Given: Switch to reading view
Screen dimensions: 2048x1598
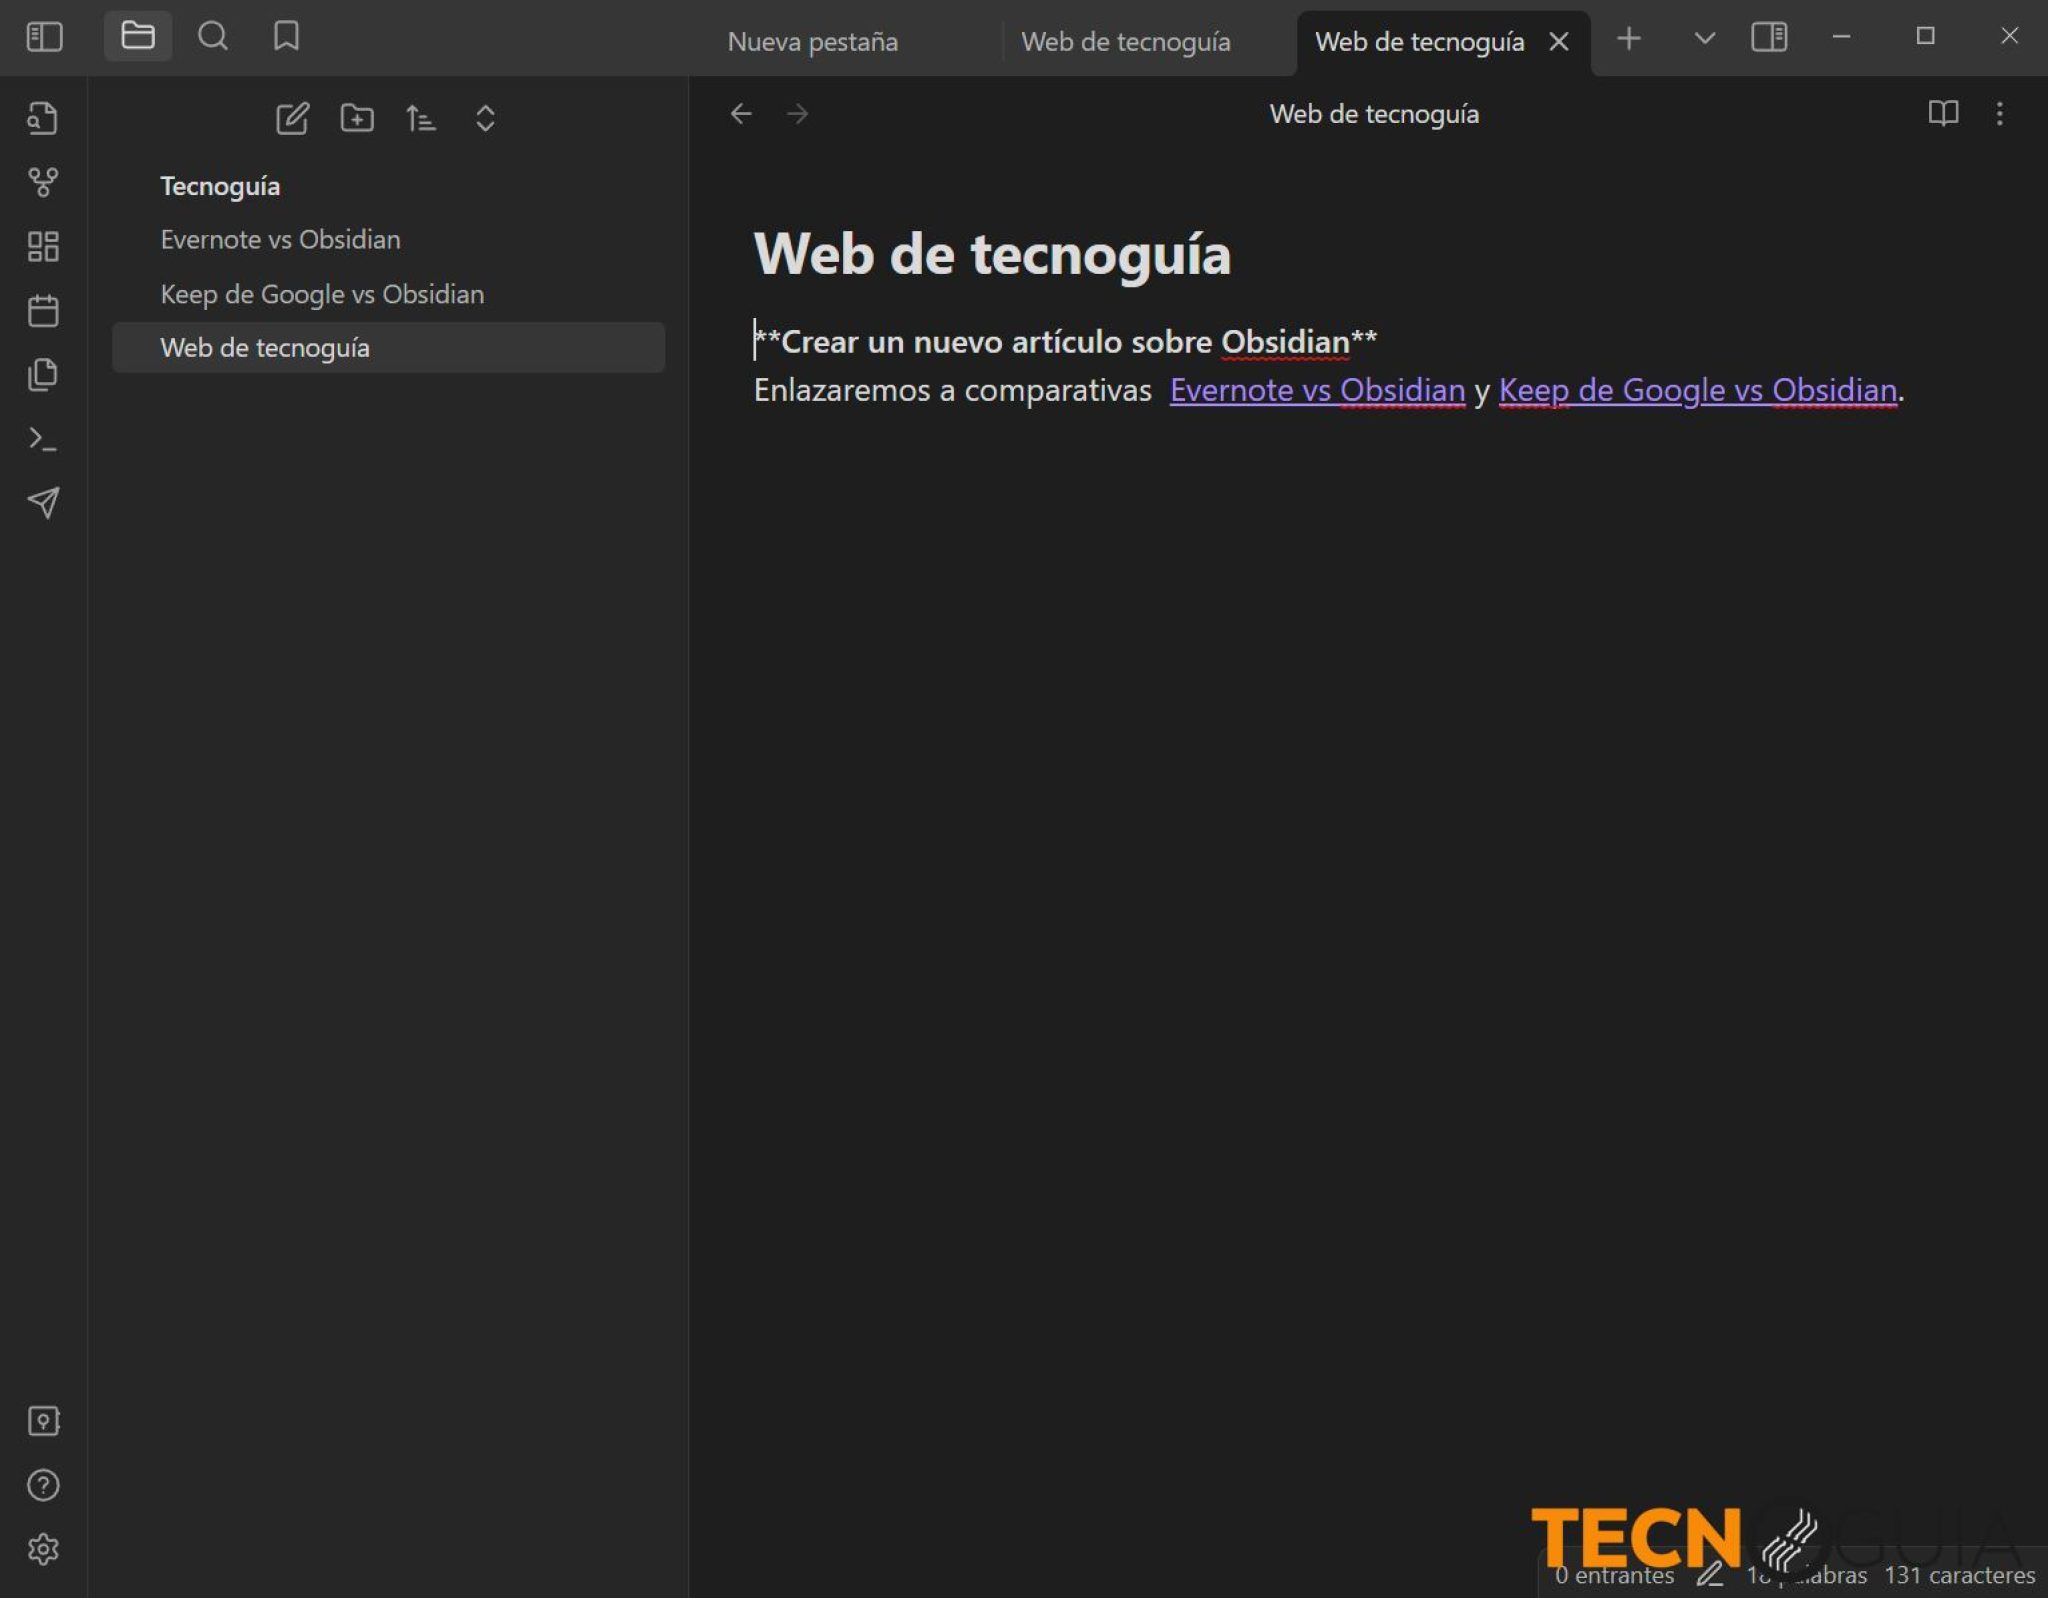Looking at the screenshot, I should 1944,113.
